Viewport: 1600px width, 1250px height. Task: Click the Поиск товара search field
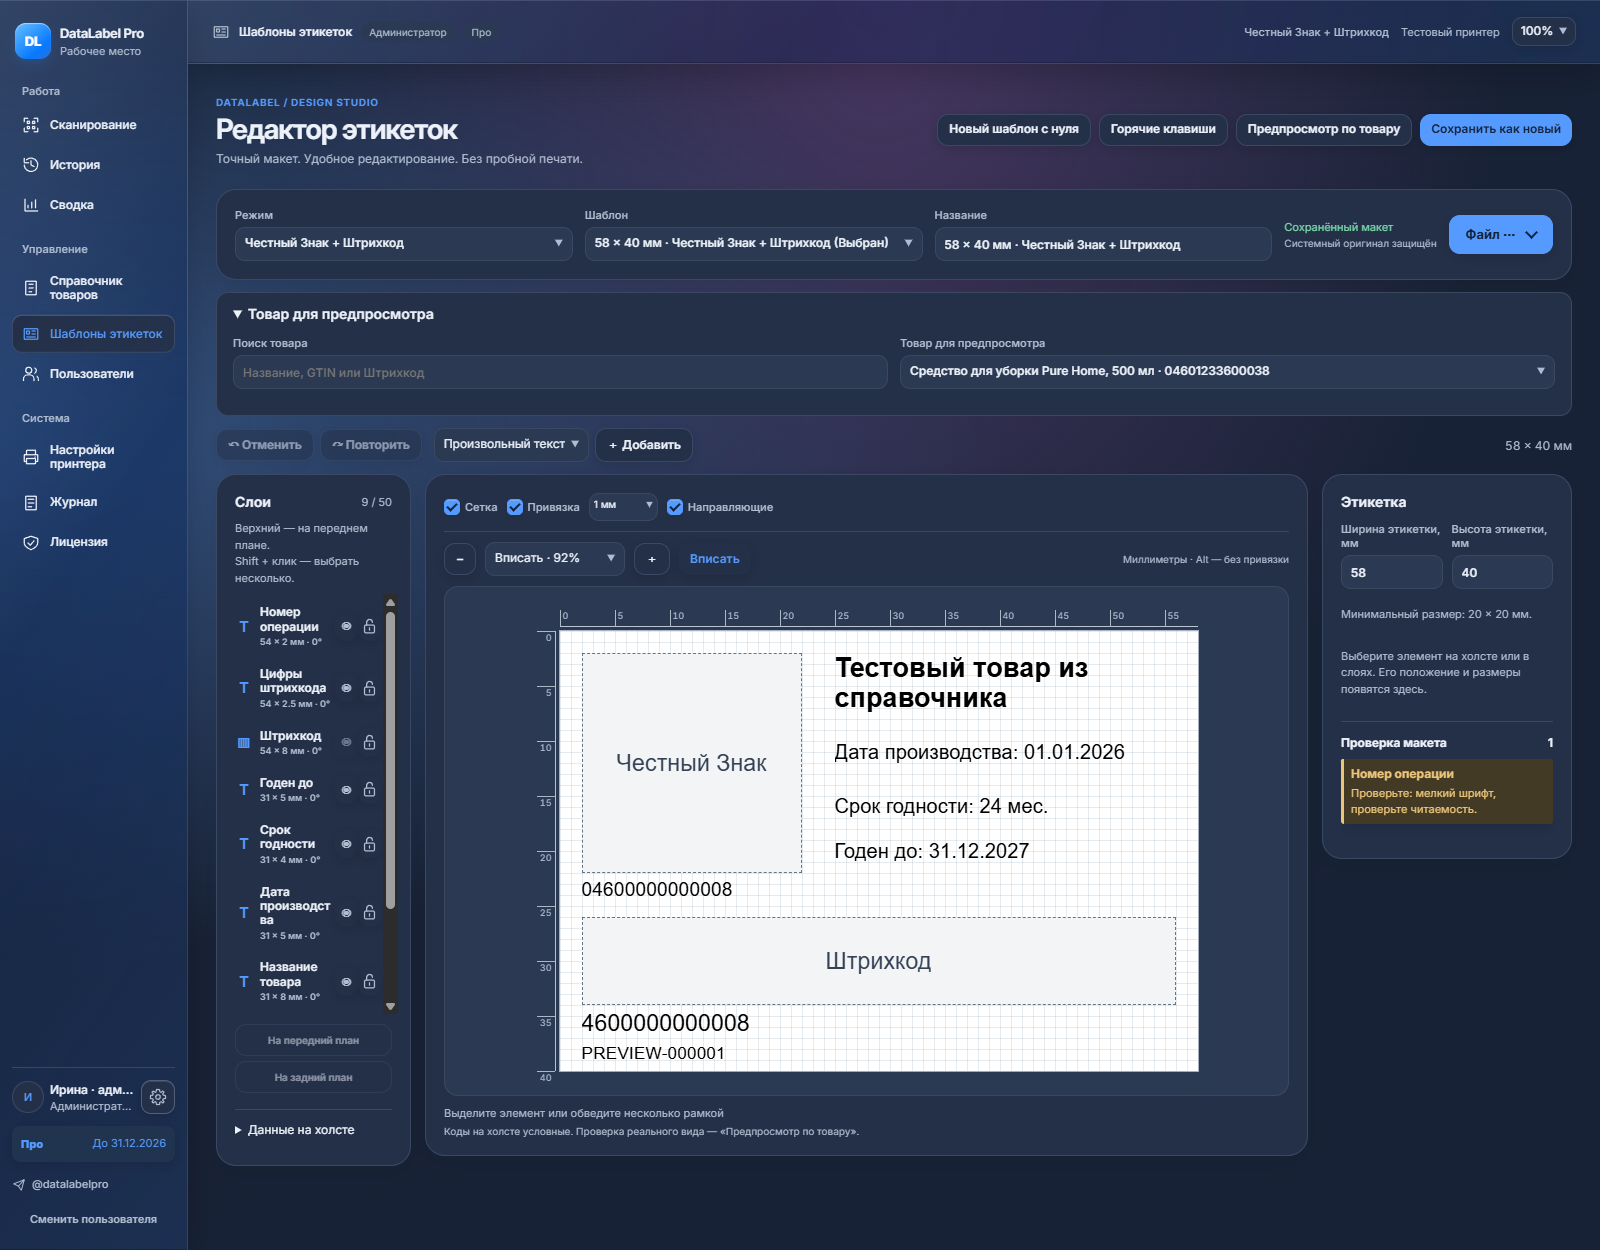point(560,372)
